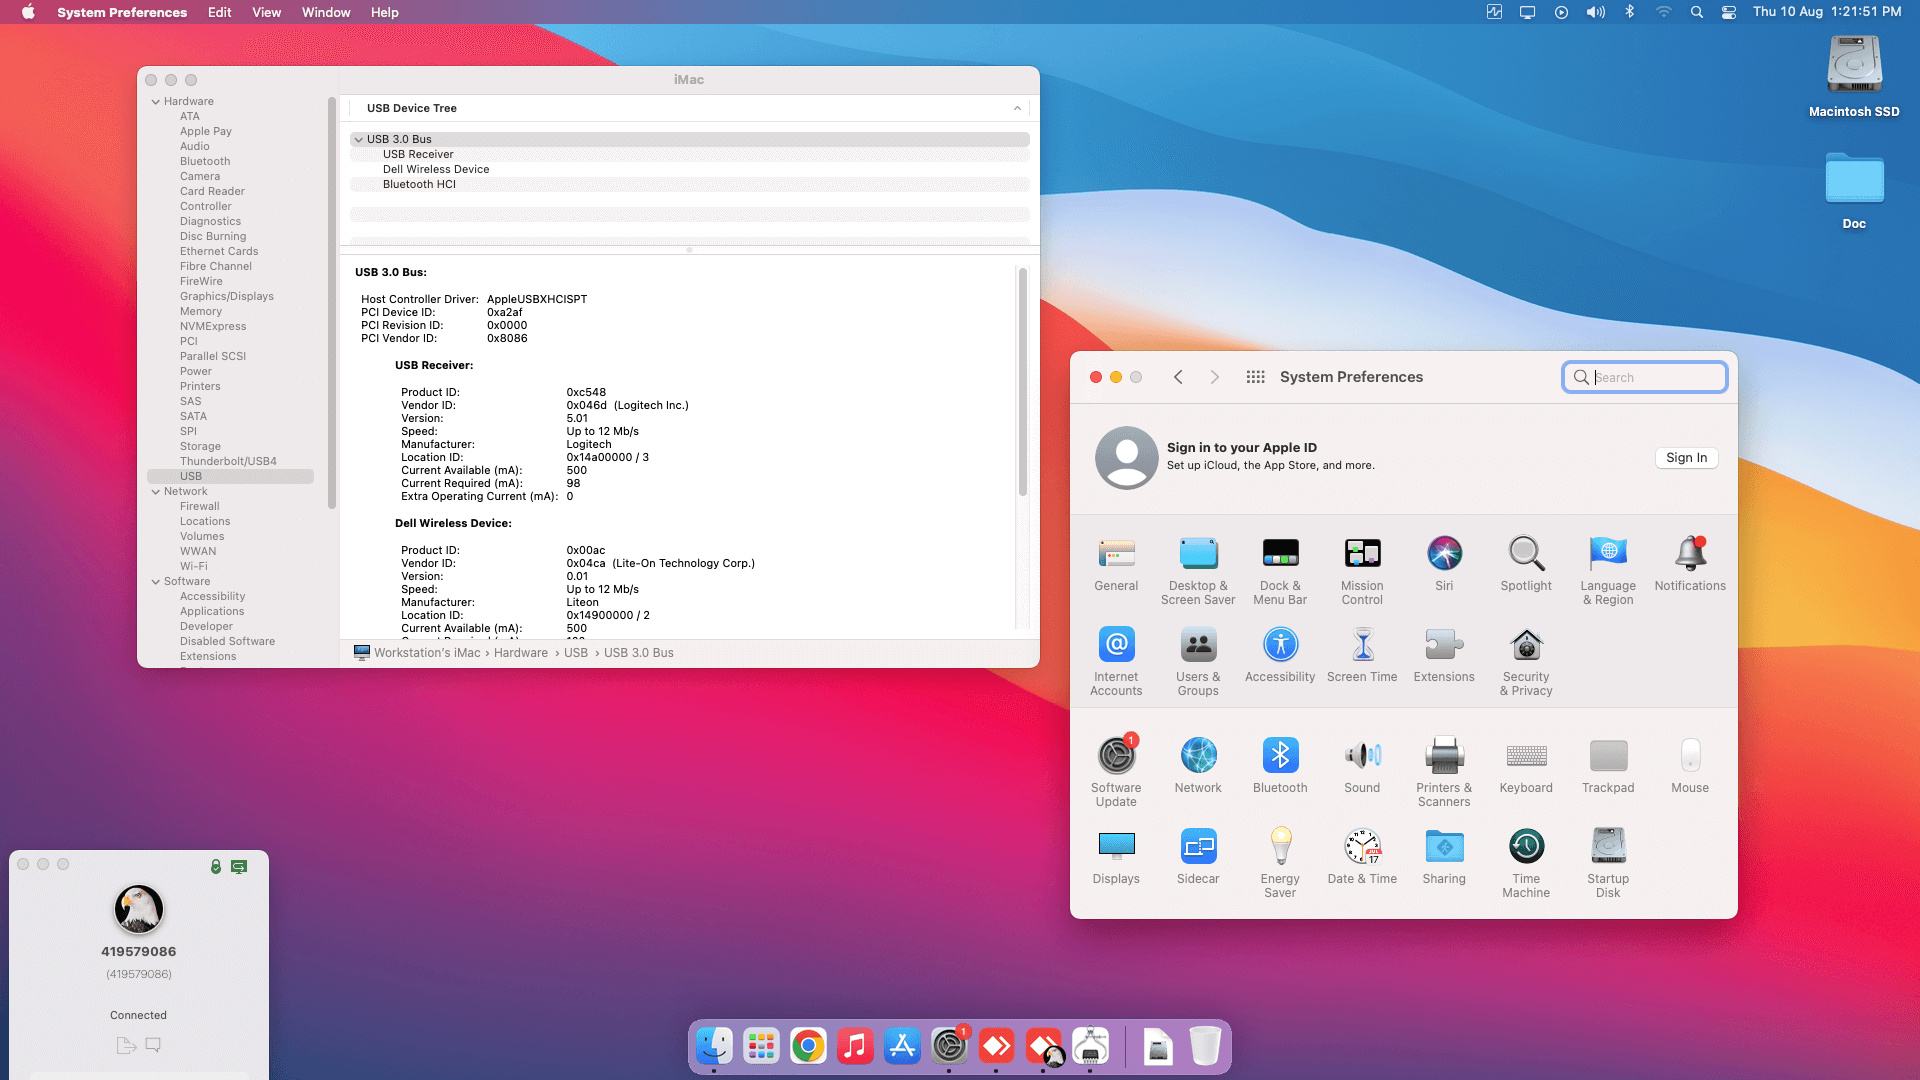This screenshot has width=1920, height=1080.
Task: Open Date & Time preferences
Action: click(1362, 857)
